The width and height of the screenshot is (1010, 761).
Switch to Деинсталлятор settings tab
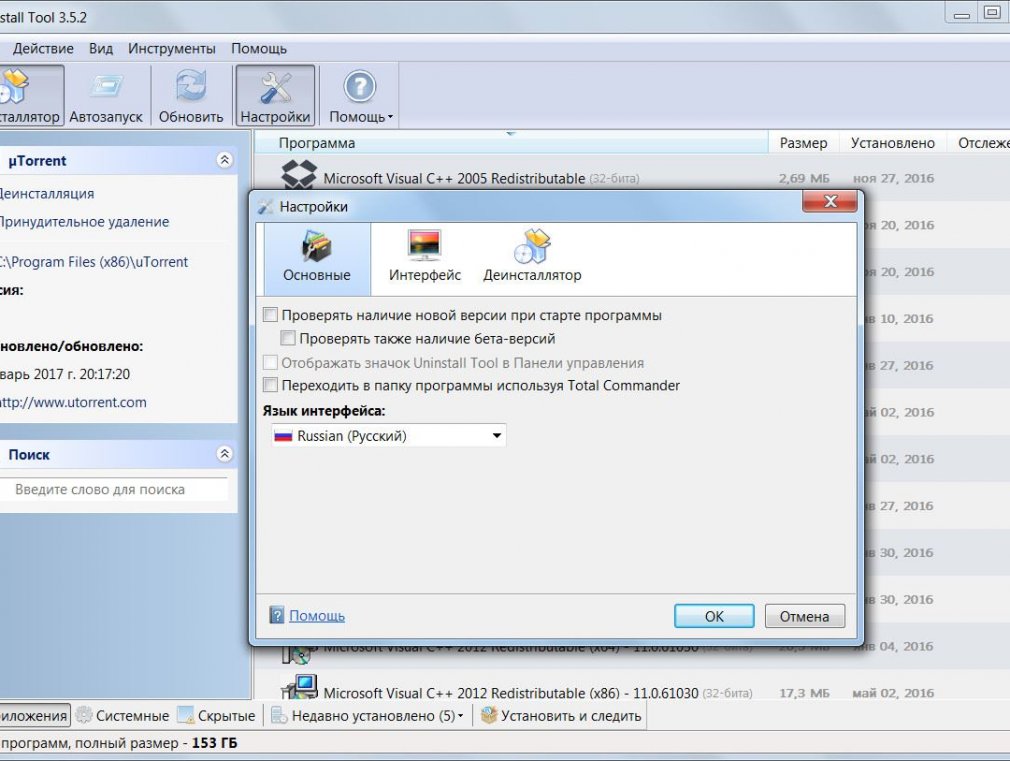coord(532,246)
